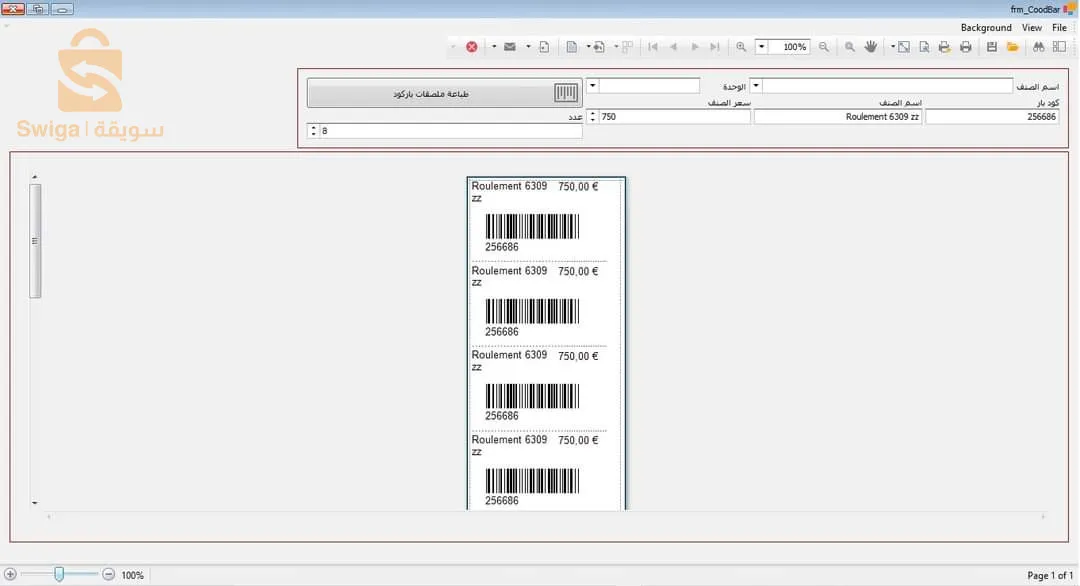
Task: Click the export document toolbar icon
Action: point(599,47)
